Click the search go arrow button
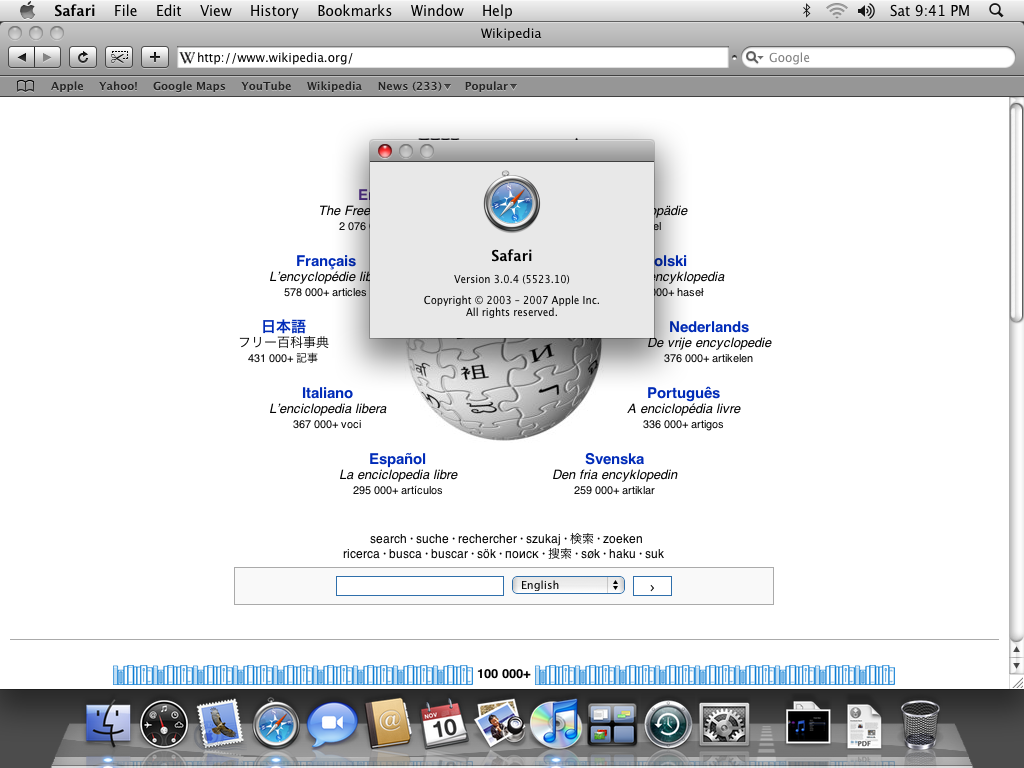 coord(652,585)
